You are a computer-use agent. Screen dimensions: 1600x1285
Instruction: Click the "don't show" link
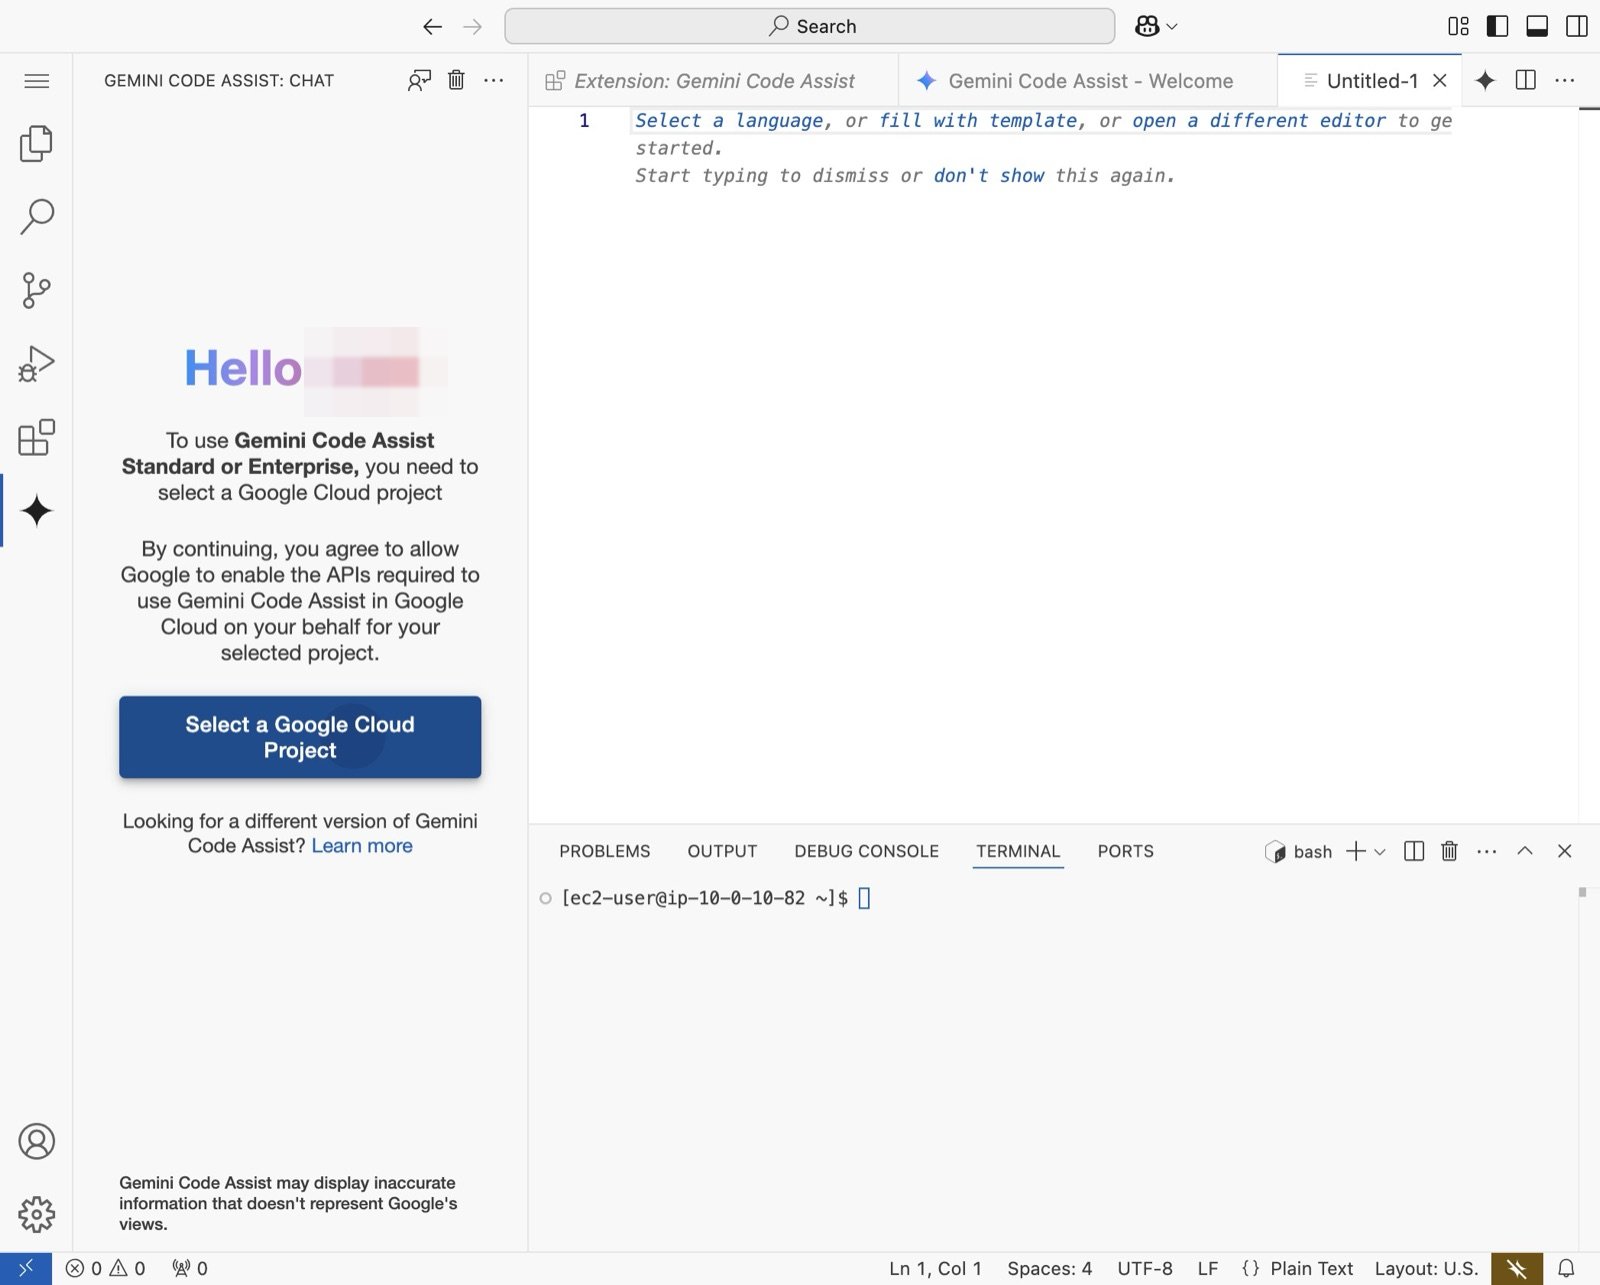point(989,176)
